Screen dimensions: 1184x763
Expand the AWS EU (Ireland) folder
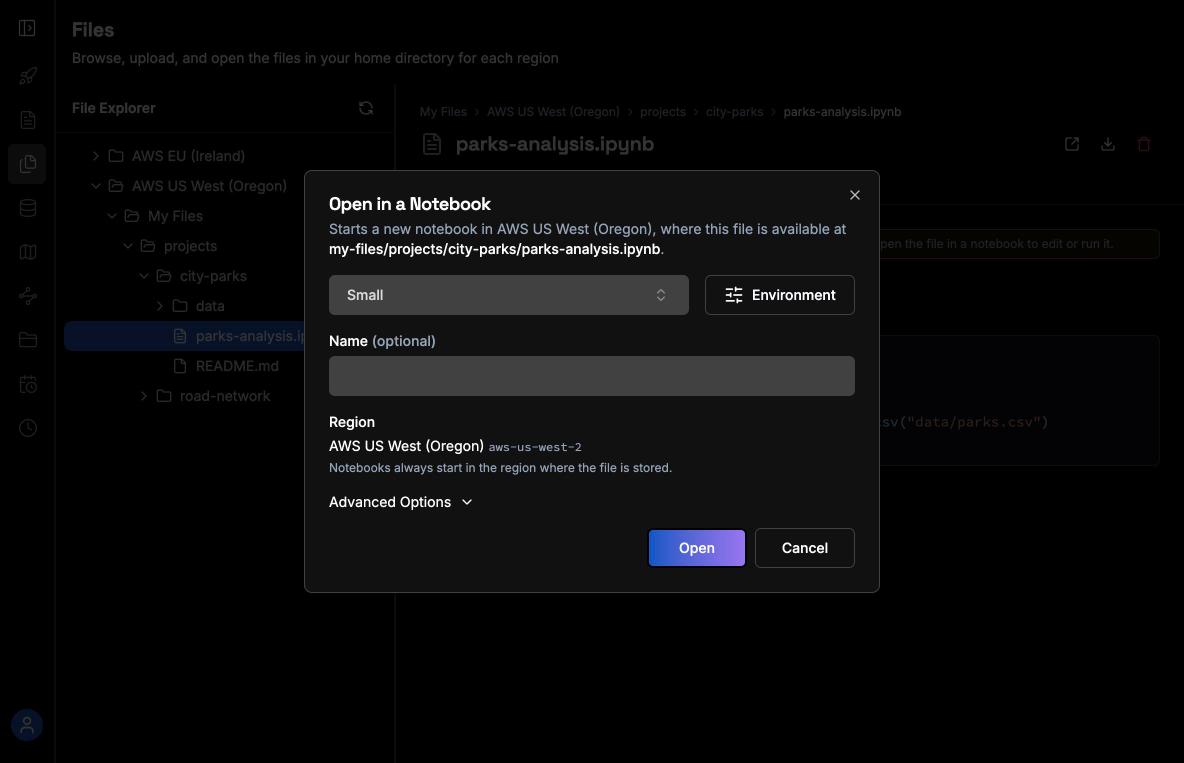coord(96,156)
